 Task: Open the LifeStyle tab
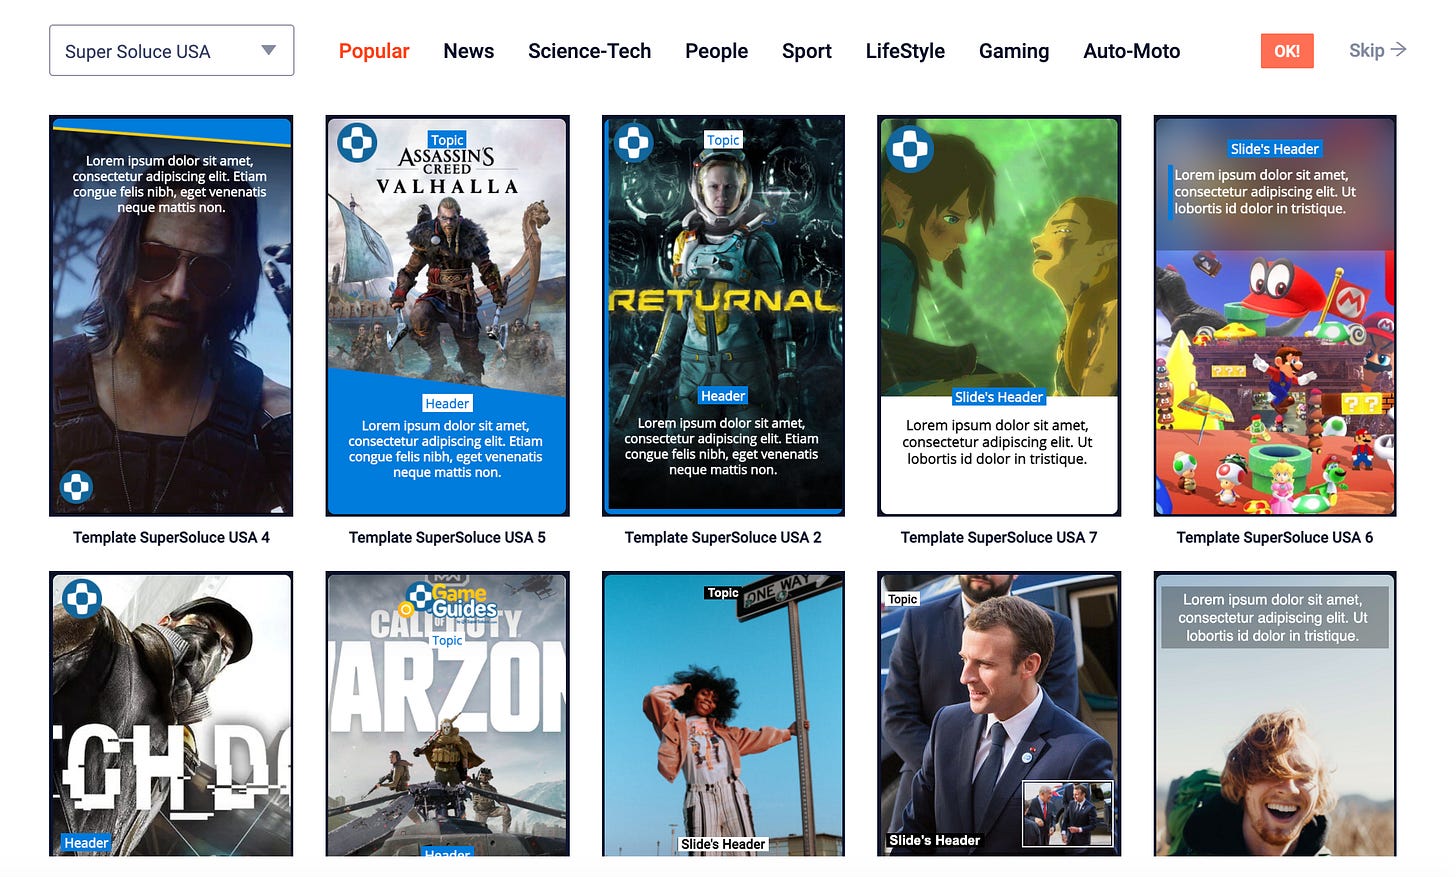(x=905, y=51)
